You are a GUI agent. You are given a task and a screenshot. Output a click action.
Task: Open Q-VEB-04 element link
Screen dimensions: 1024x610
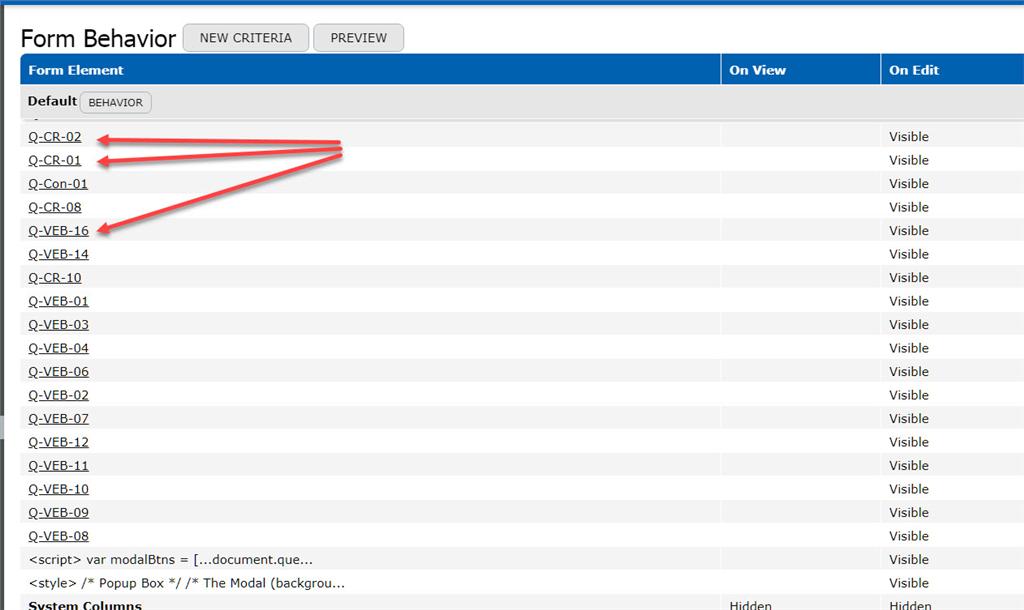pyautogui.click(x=58, y=348)
